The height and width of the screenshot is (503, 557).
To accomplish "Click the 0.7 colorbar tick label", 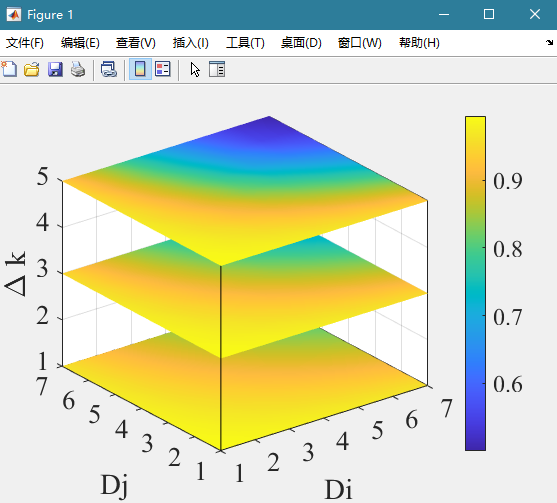I will coord(508,317).
